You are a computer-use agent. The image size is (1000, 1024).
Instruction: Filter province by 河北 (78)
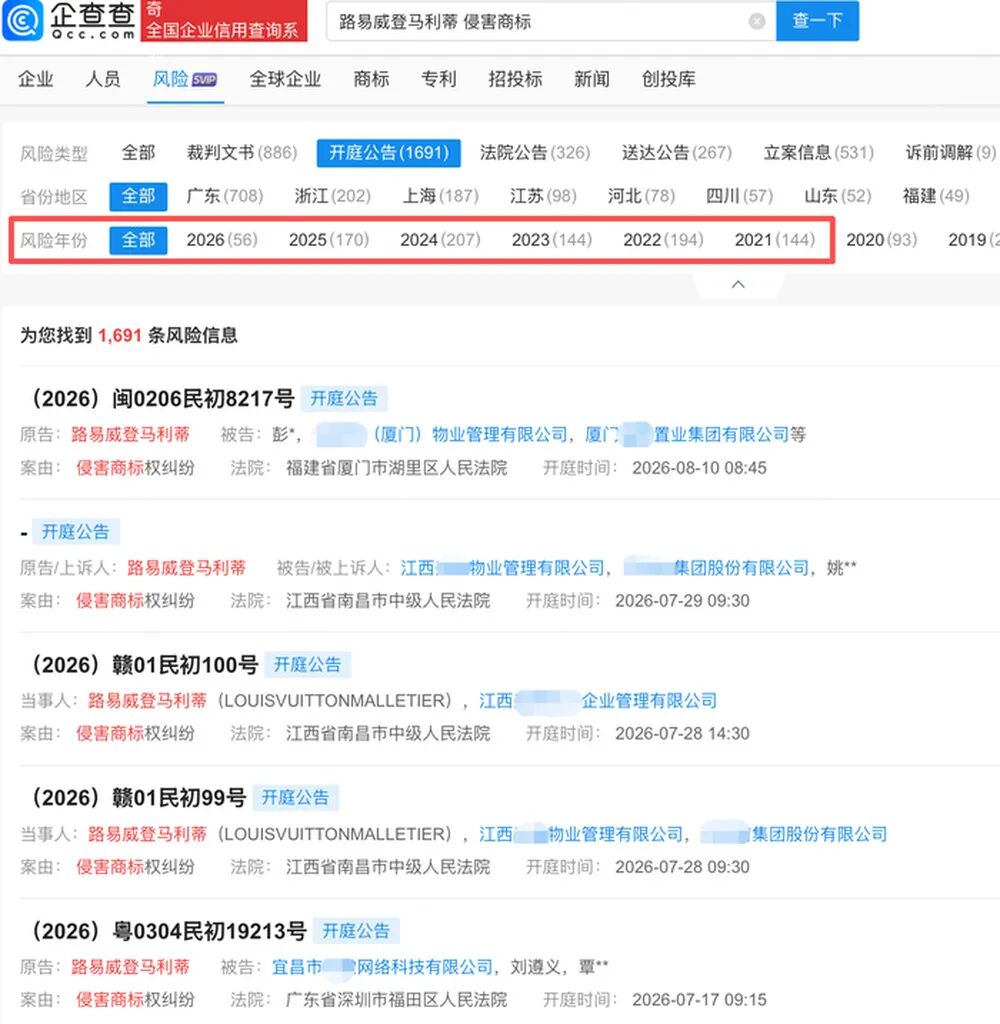pos(641,196)
